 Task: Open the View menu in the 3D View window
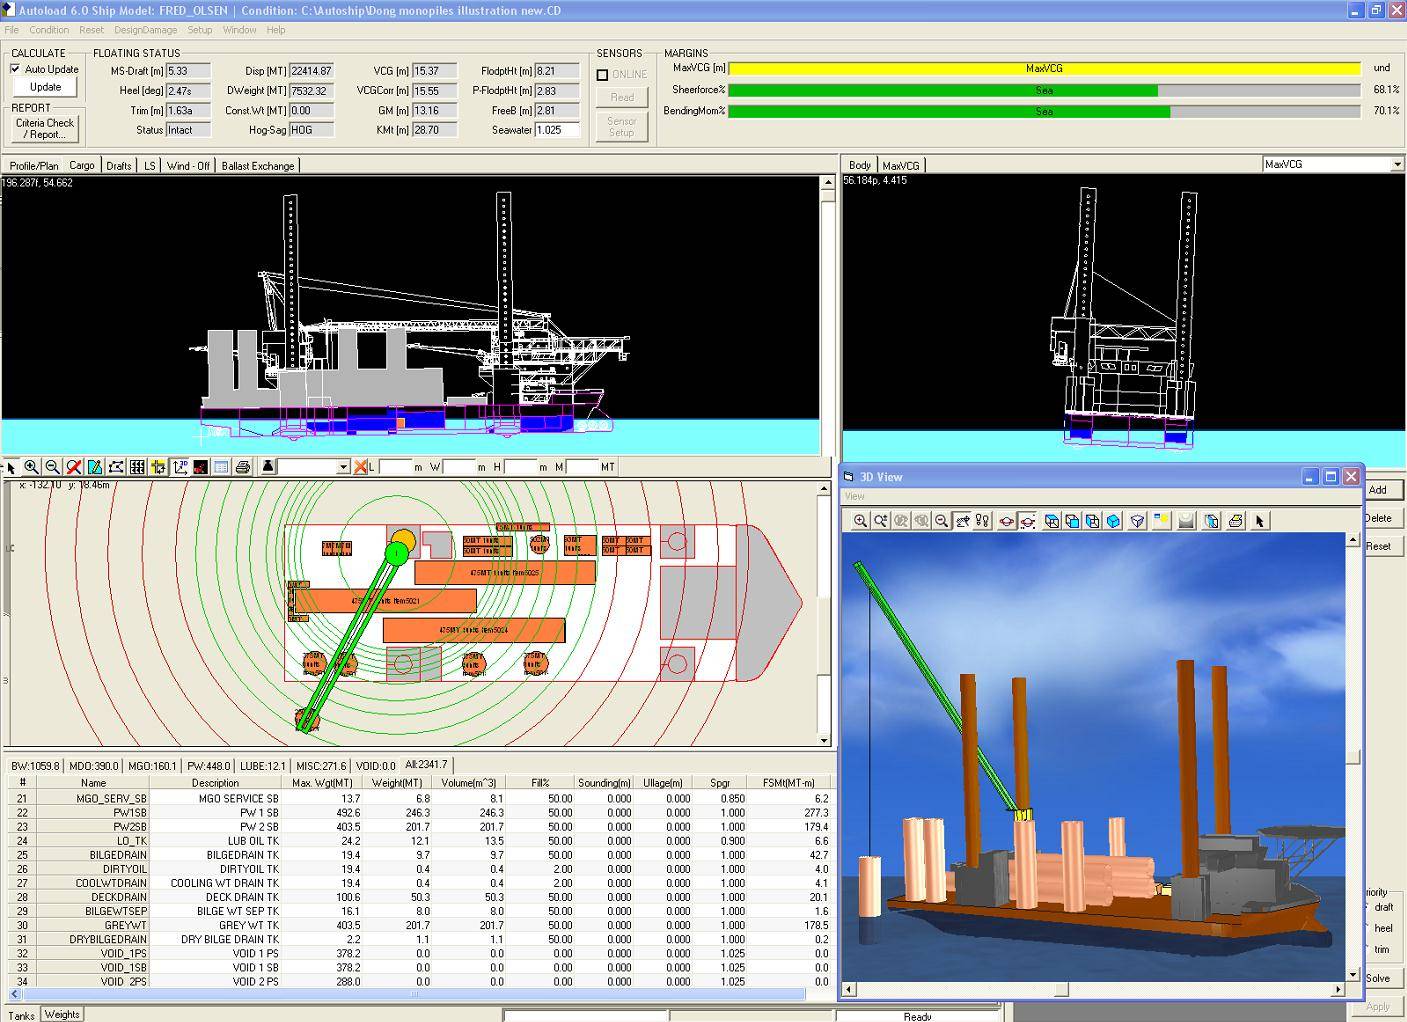[855, 495]
